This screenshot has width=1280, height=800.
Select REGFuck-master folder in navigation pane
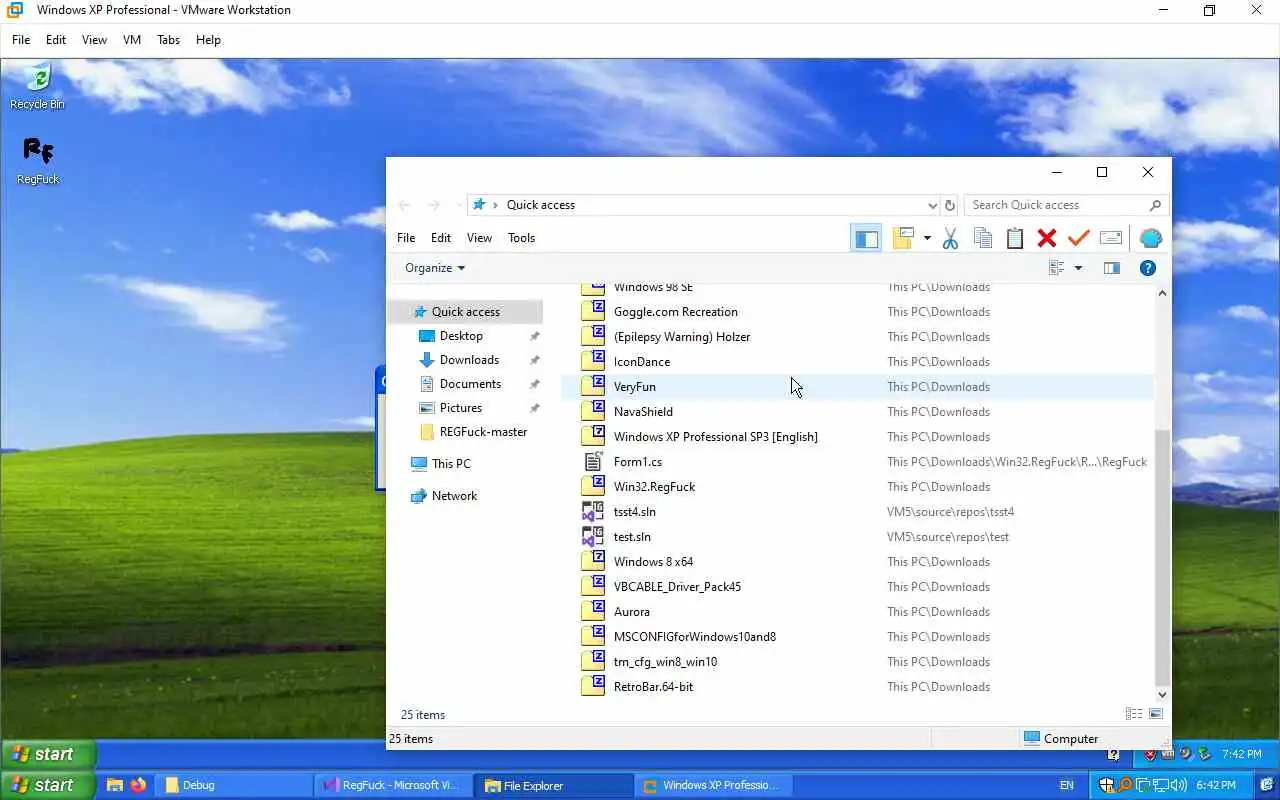pyautogui.click(x=483, y=432)
